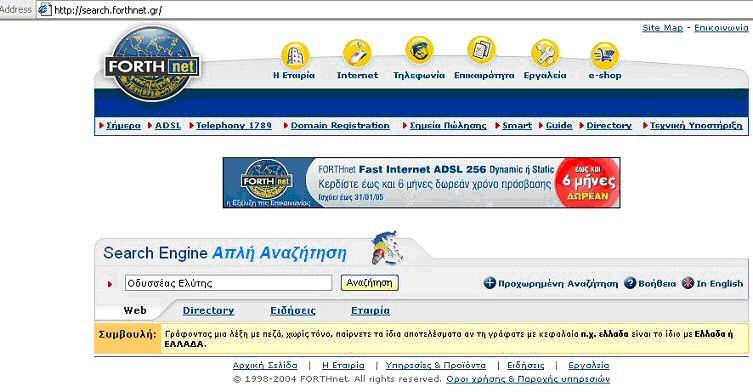Image resolution: width=753 pixels, height=392 pixels.
Task: Click the e-shop label in header
Action: [x=605, y=75]
